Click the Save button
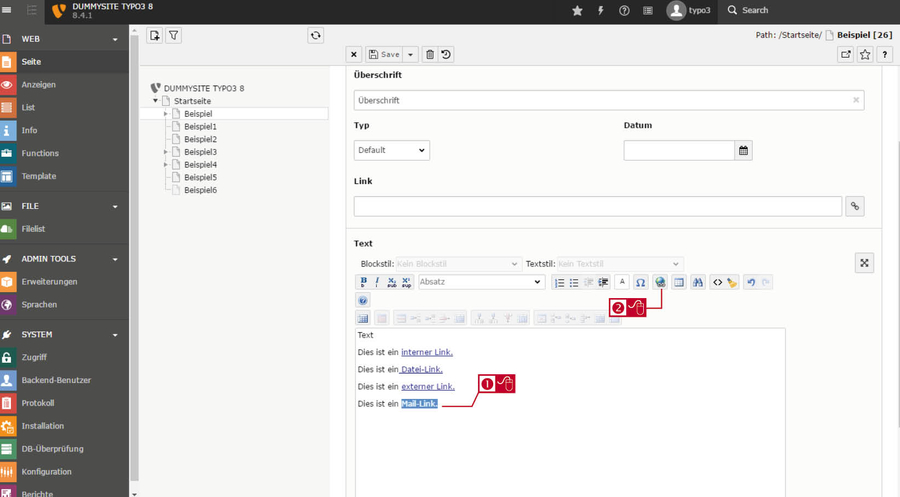This screenshot has width=900, height=497. tap(384, 55)
